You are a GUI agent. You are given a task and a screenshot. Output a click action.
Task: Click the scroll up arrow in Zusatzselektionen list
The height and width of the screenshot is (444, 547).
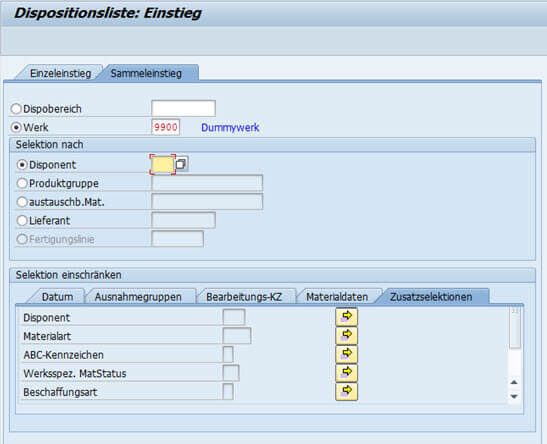point(514,382)
